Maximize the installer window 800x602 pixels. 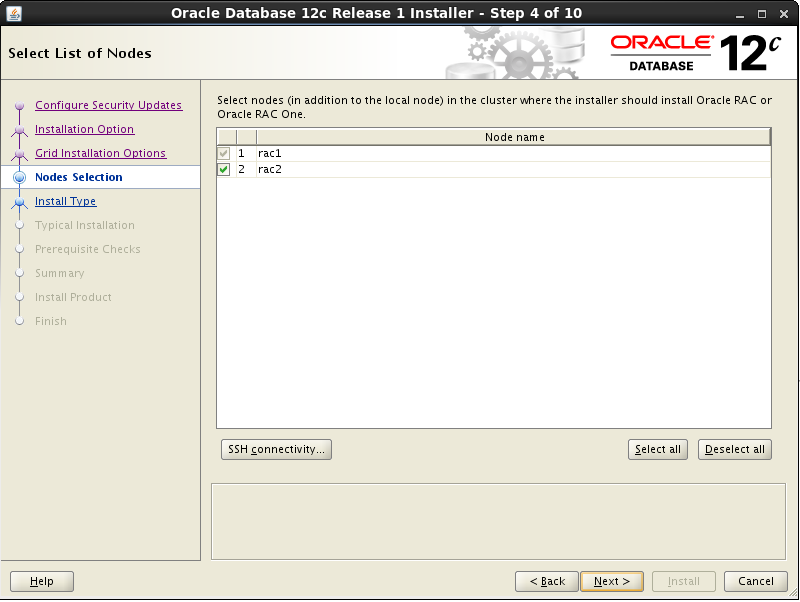[x=762, y=14]
